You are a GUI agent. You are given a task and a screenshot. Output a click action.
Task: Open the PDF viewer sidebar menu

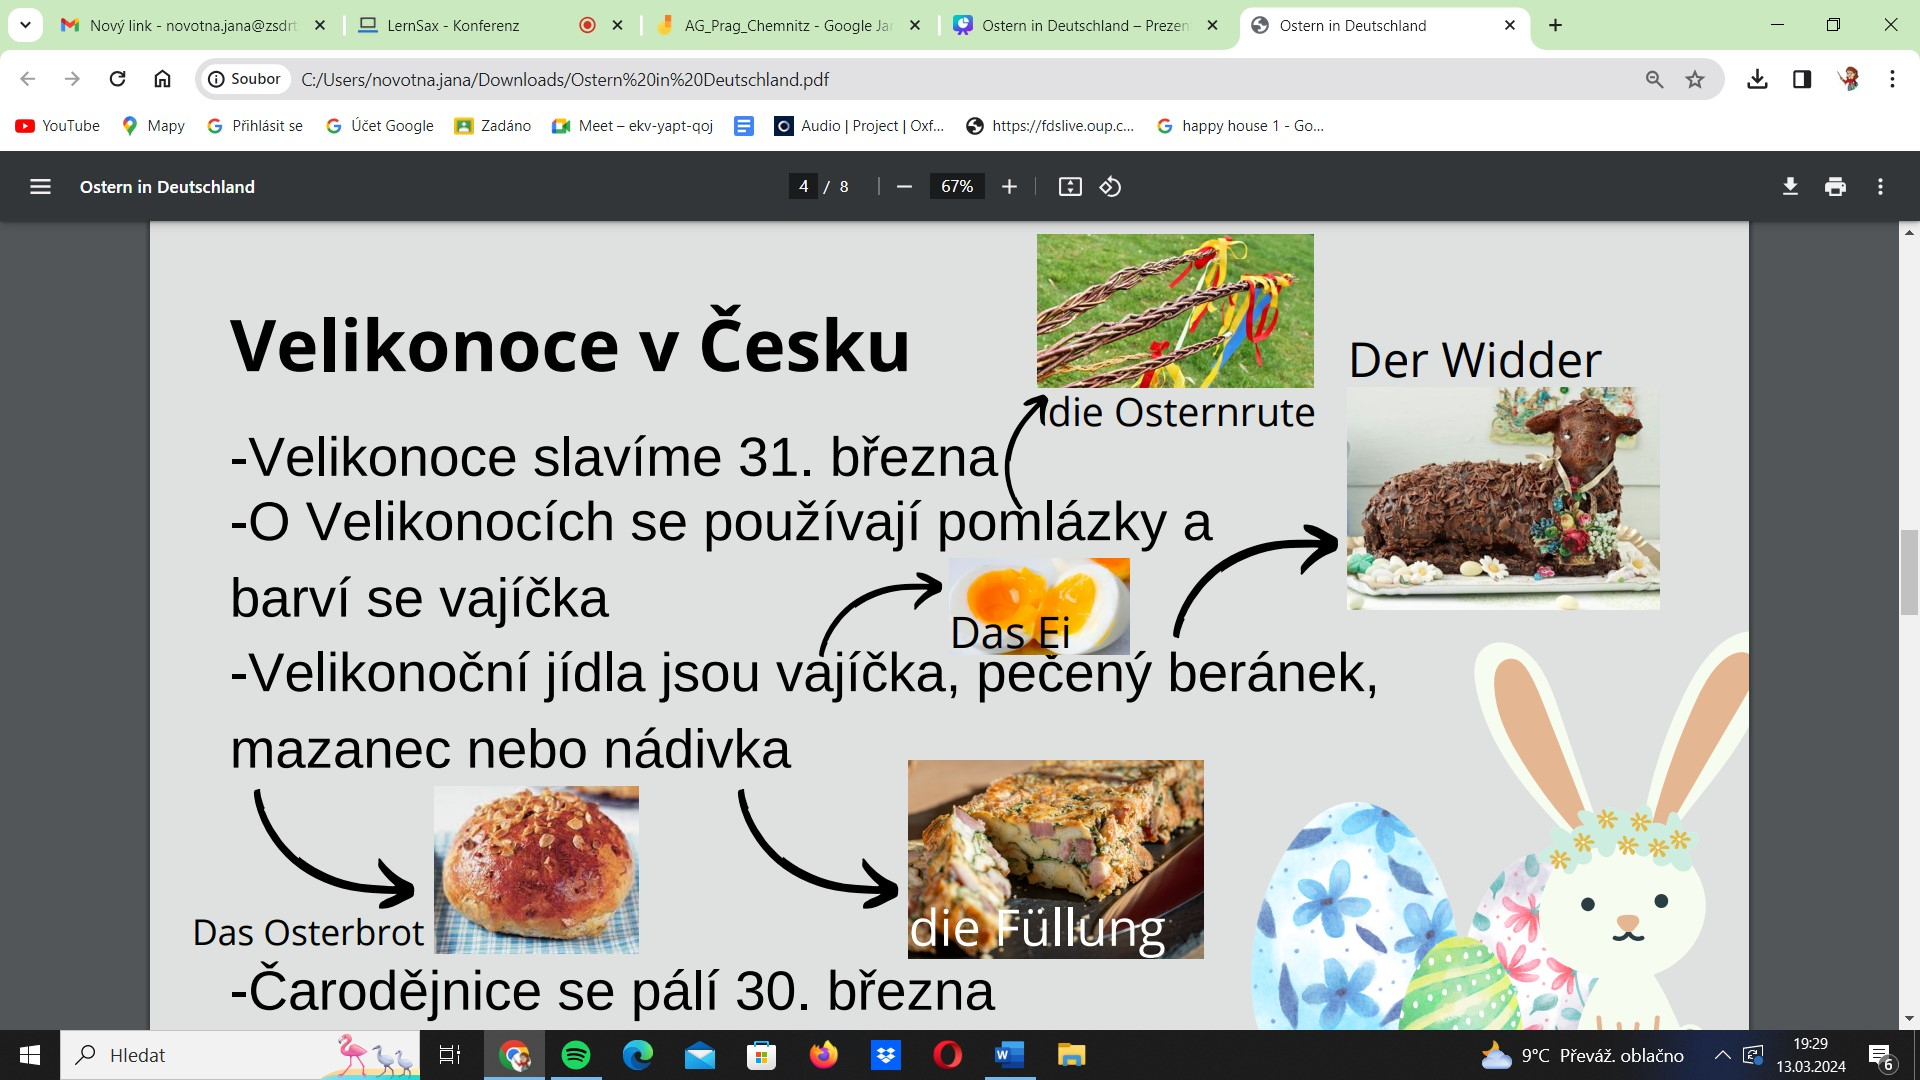tap(40, 187)
